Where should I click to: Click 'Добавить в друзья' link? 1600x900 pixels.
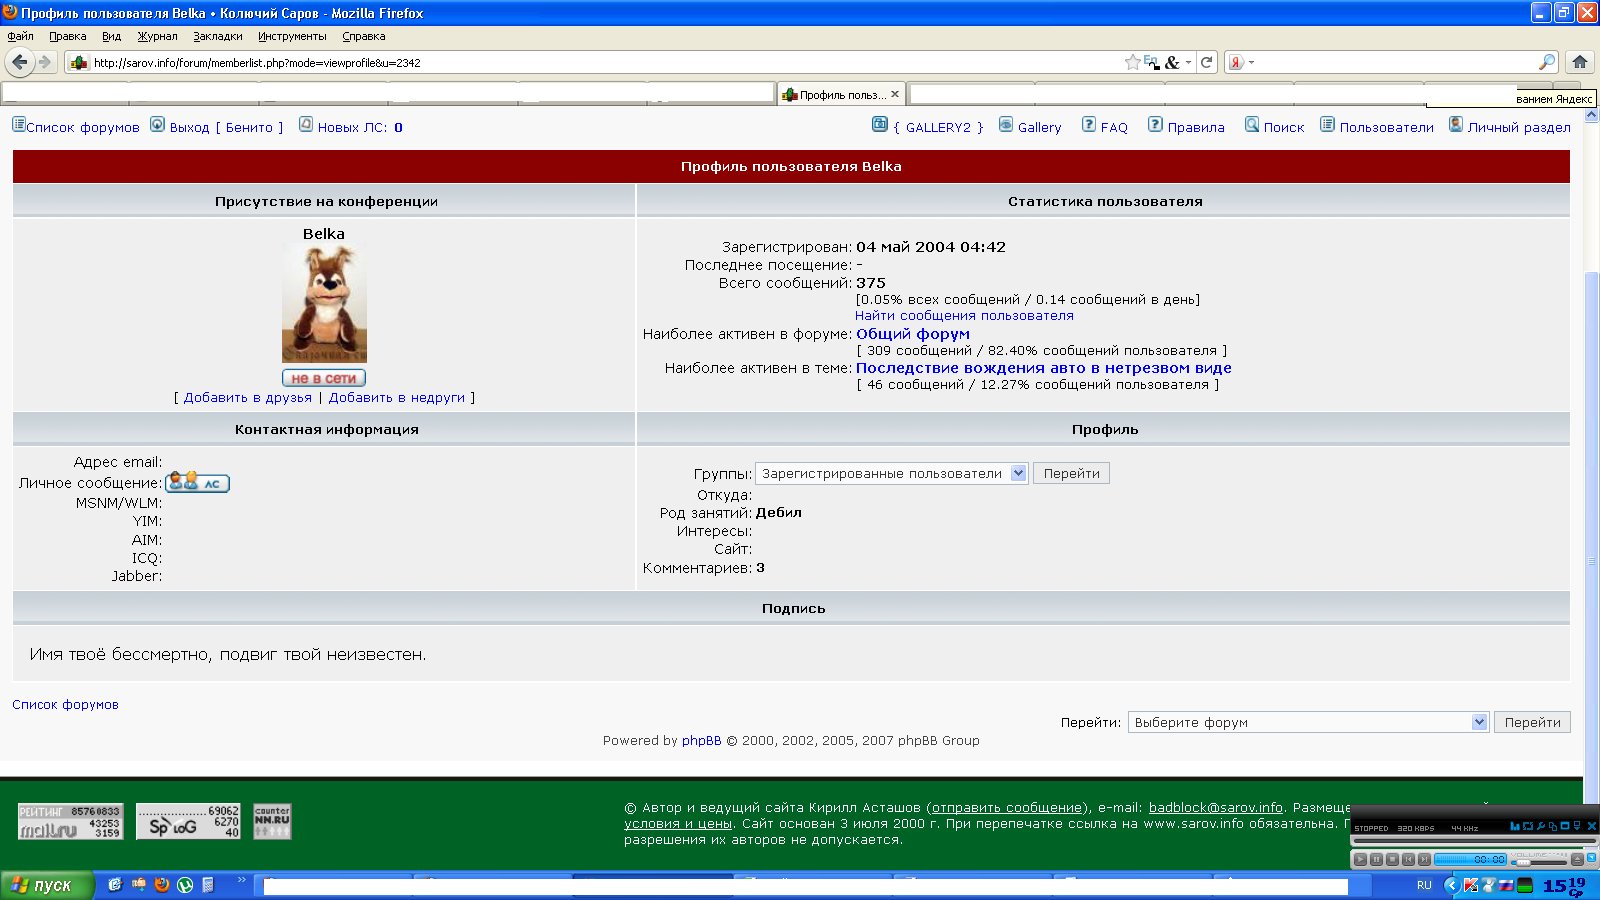247,398
